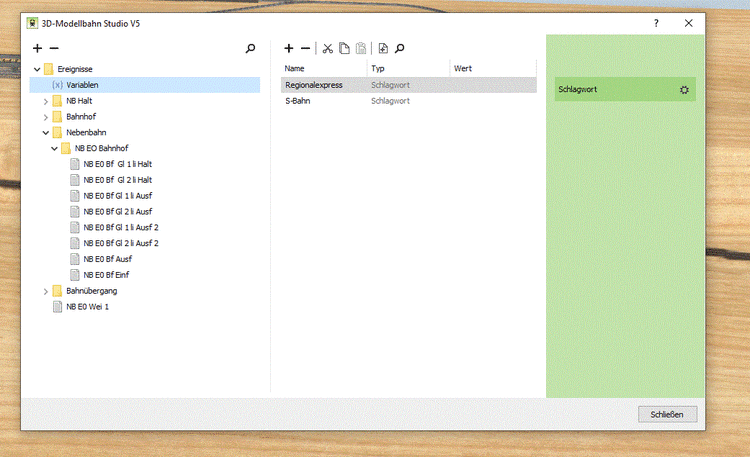This screenshot has height=457, width=750.
Task: Select the Nebenbahn folder label
Action: (x=86, y=133)
